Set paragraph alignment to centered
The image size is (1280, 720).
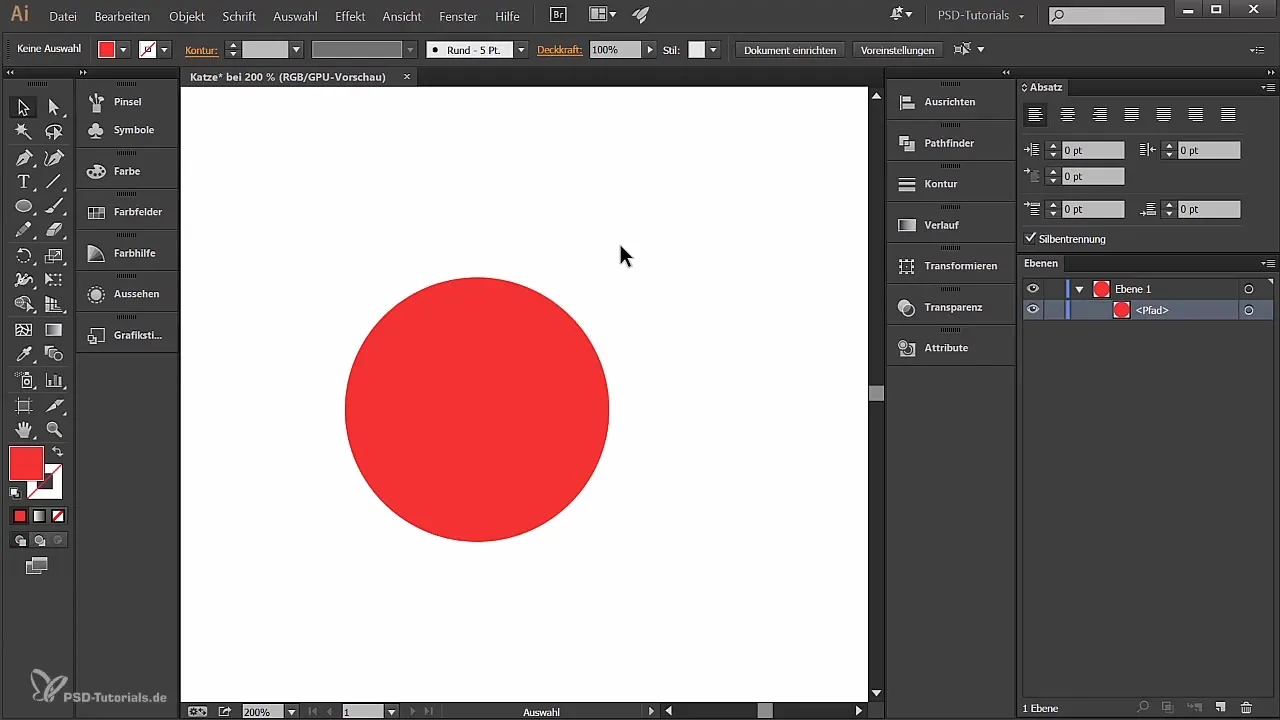tap(1068, 115)
